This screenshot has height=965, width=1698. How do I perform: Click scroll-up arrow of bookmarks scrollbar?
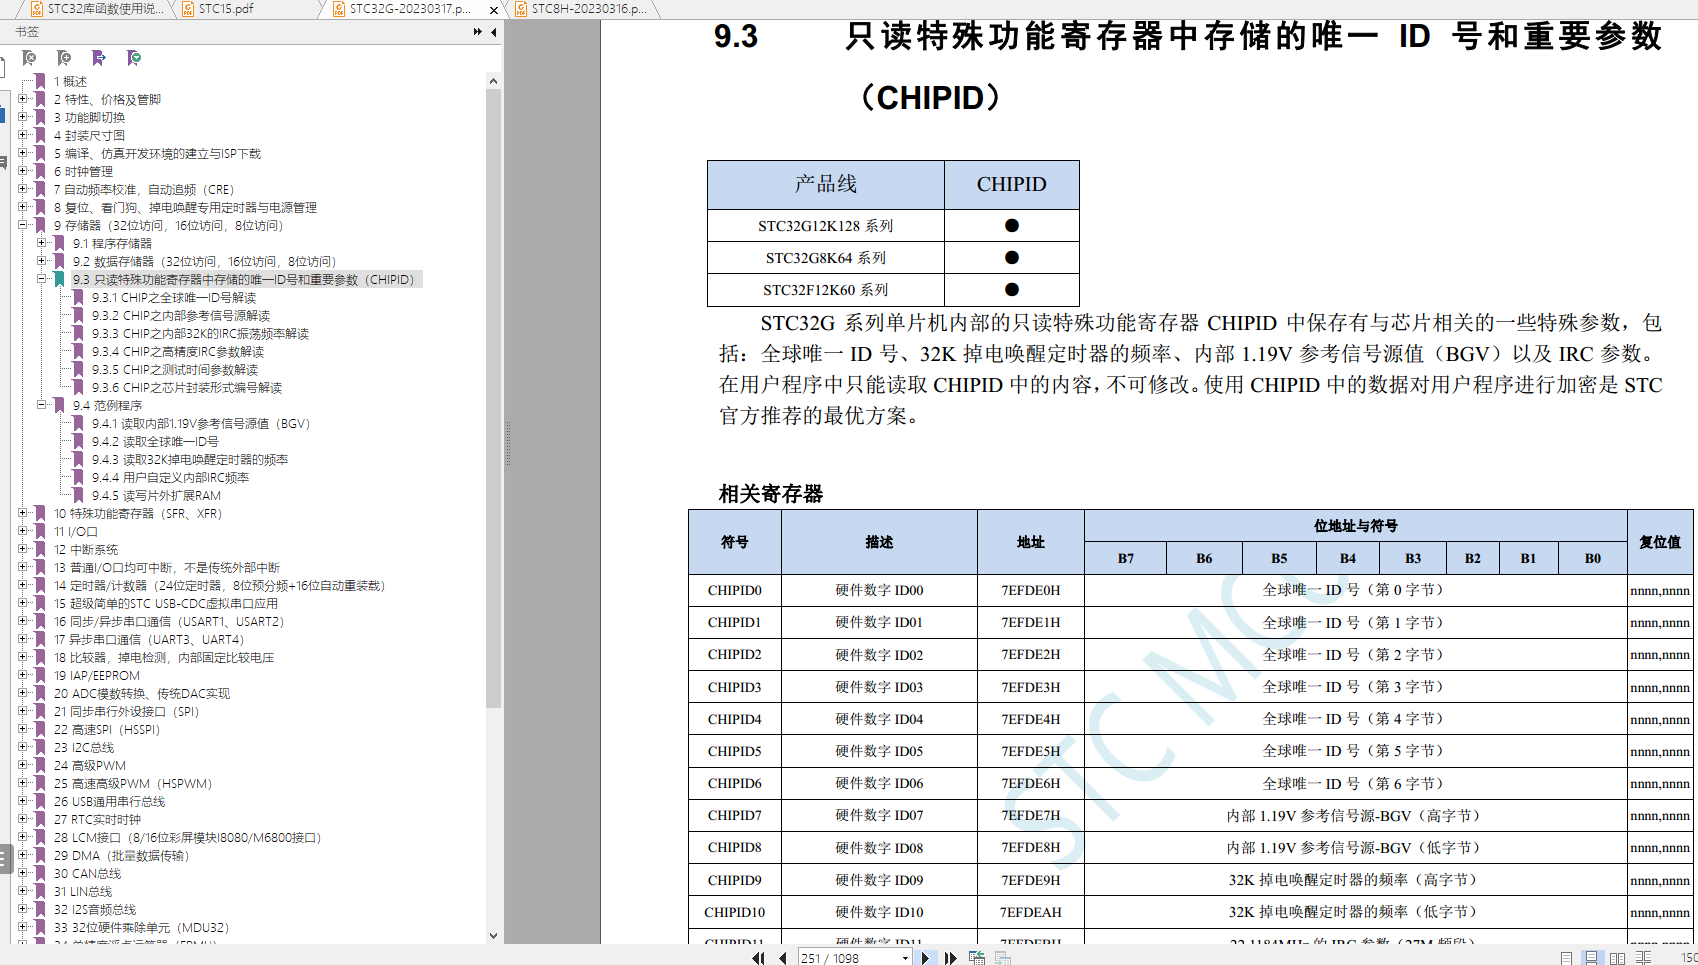(493, 81)
